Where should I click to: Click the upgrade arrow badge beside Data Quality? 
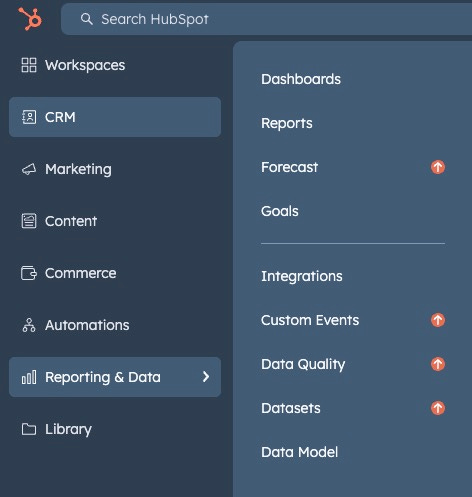[x=438, y=364]
